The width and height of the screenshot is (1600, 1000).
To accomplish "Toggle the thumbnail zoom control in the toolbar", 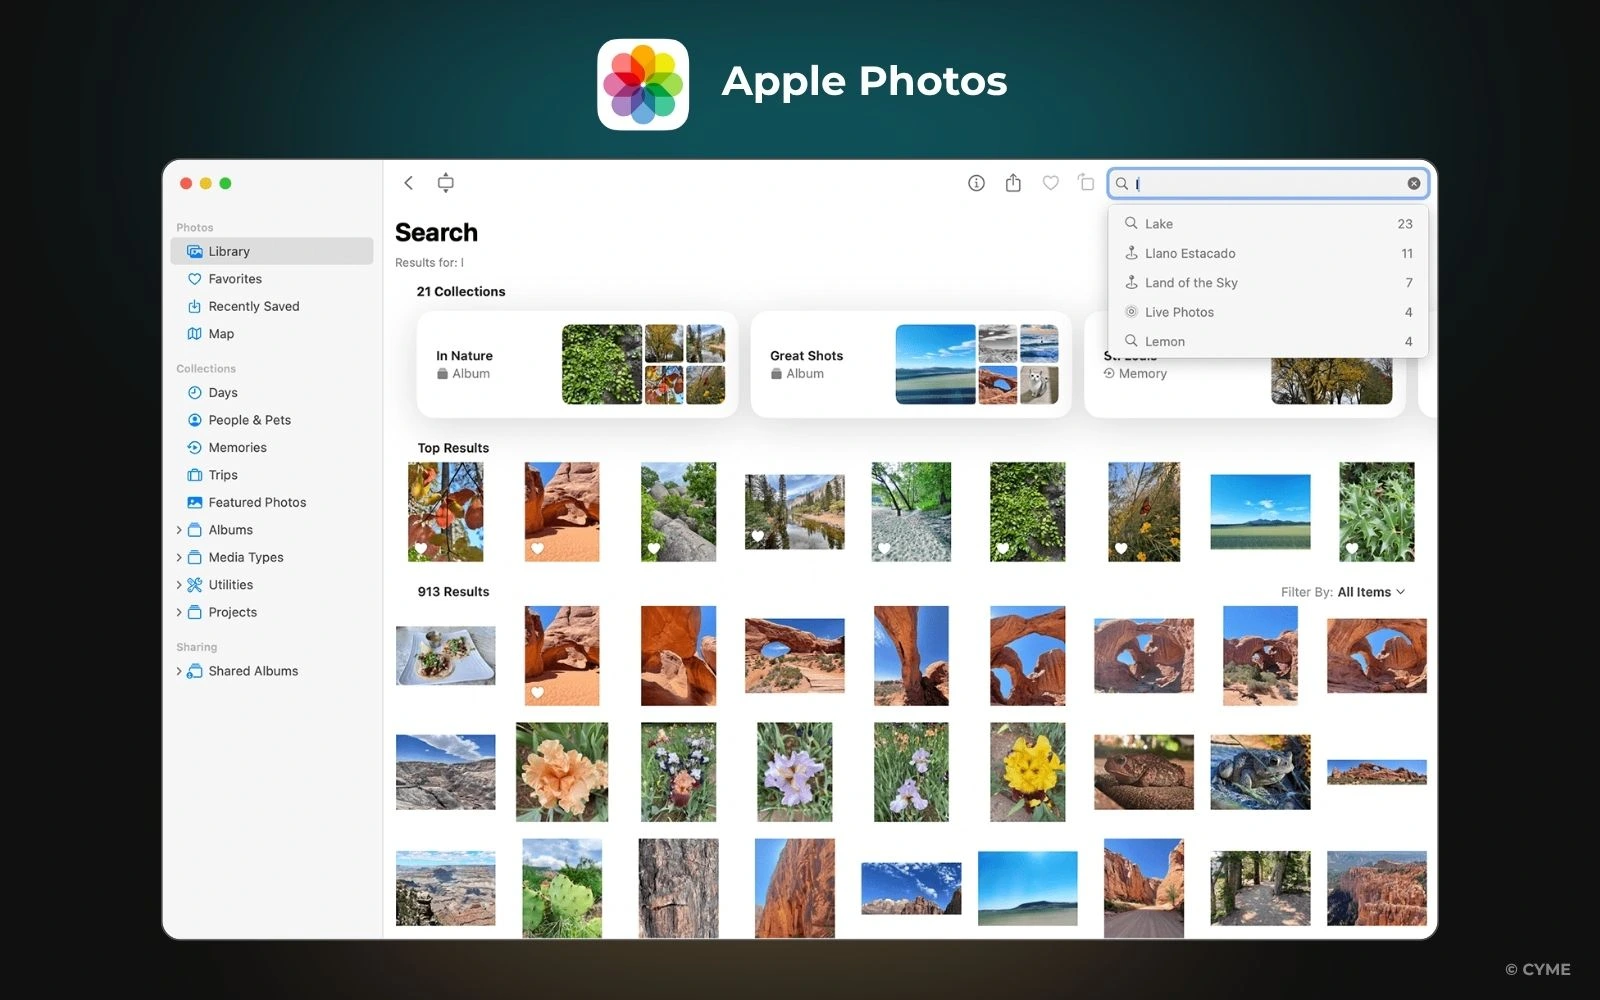I will (444, 183).
